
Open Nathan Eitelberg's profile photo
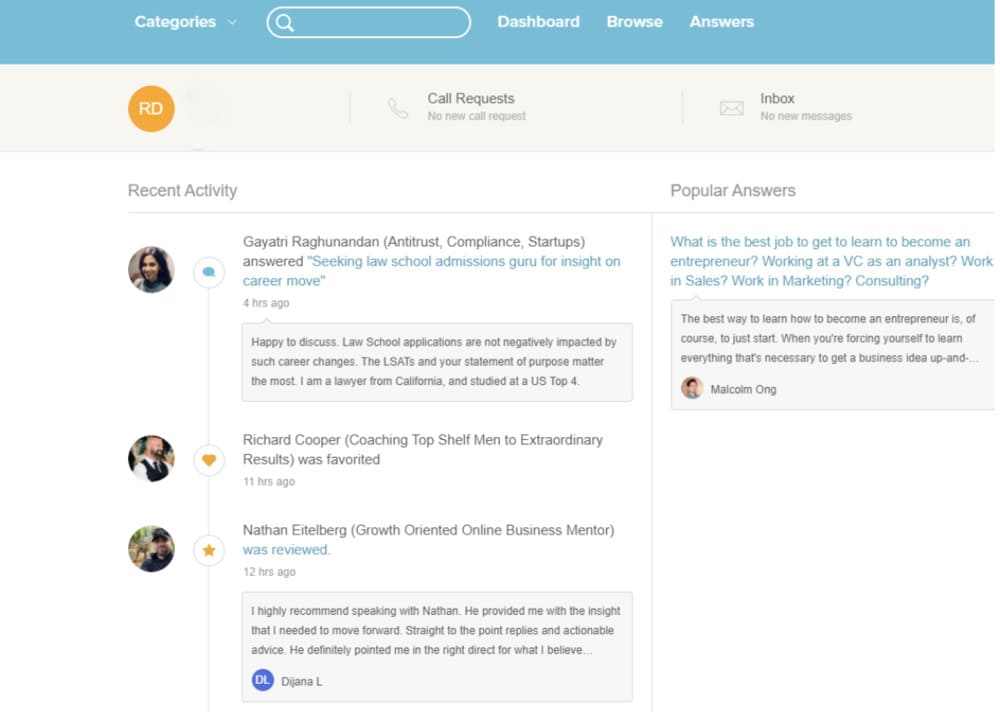tap(151, 549)
